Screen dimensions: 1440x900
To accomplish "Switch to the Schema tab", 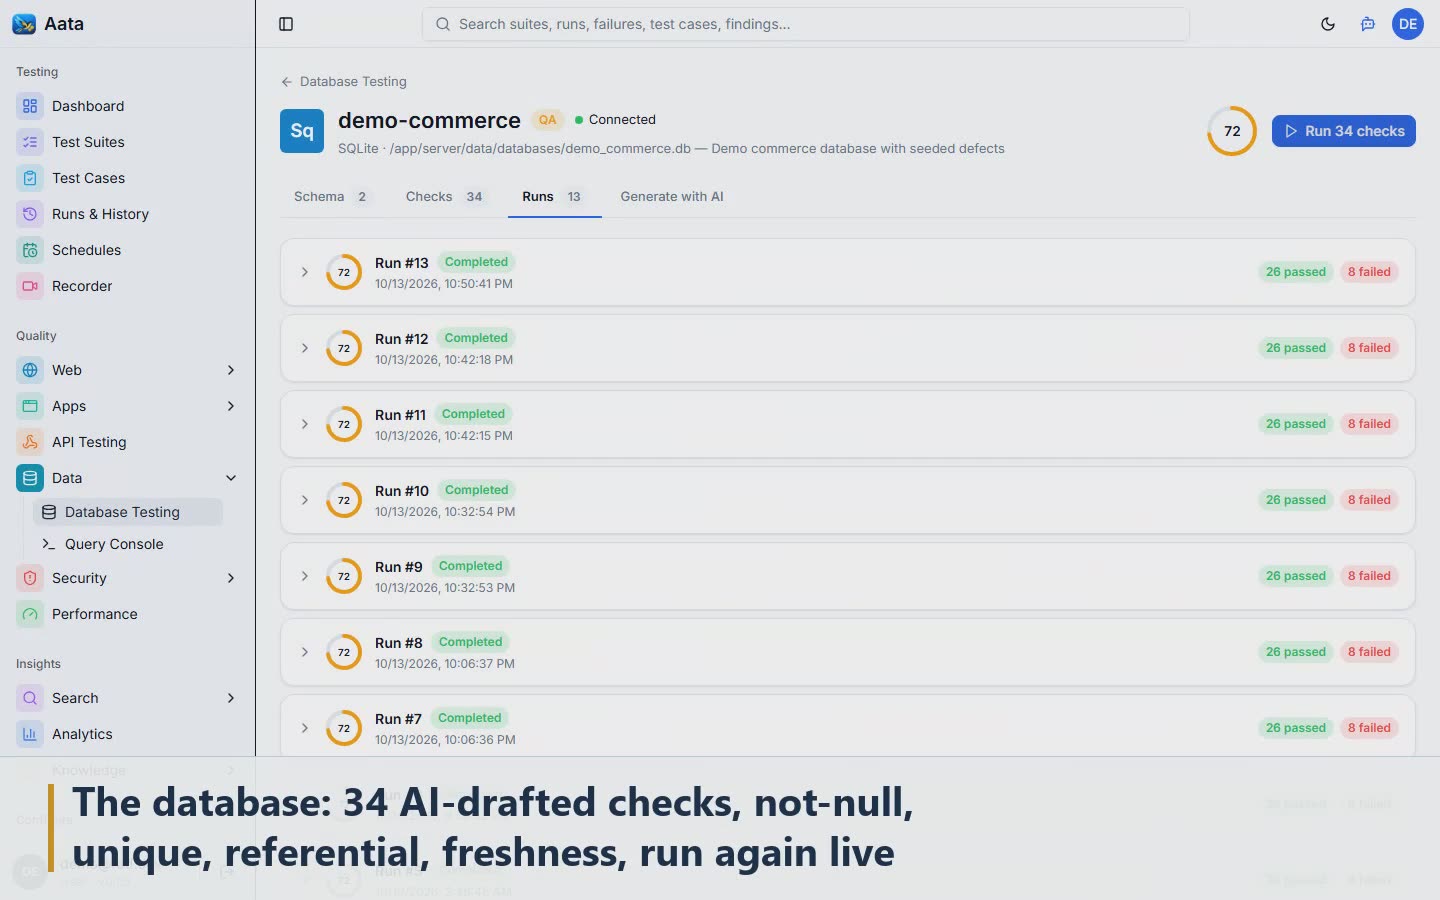I will coord(332,197).
